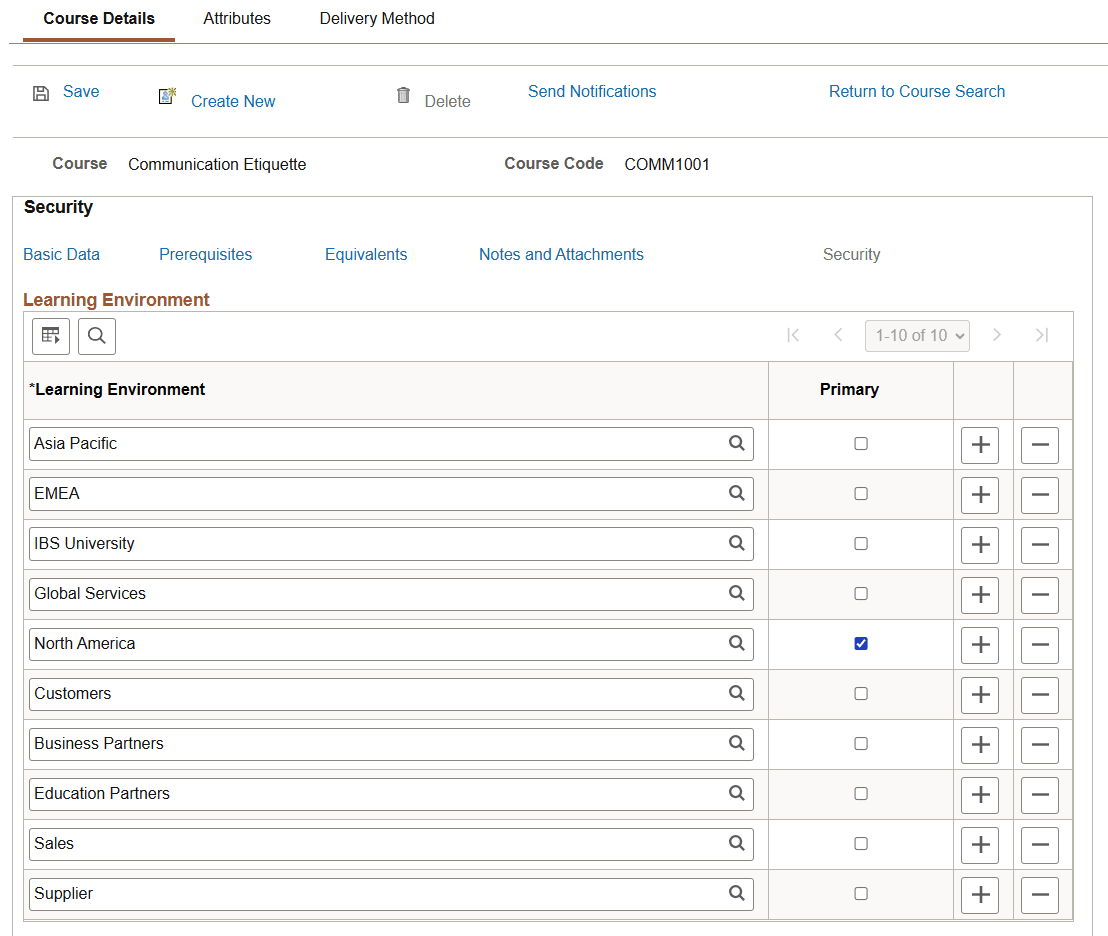The height and width of the screenshot is (936, 1108).
Task: Open lookup for Supplier field
Action: 736,894
